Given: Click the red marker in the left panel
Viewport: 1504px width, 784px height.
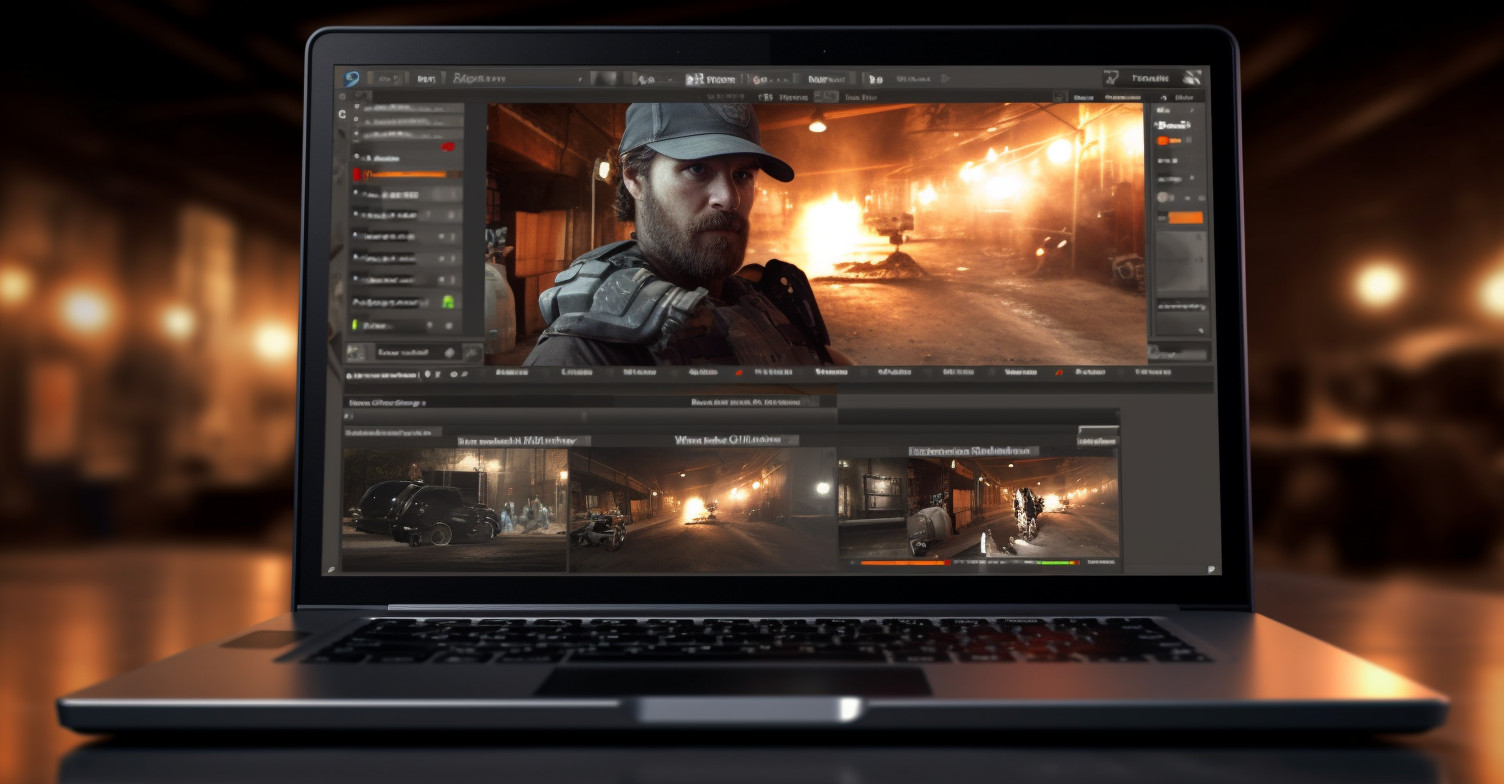Looking at the screenshot, I should click(448, 147).
